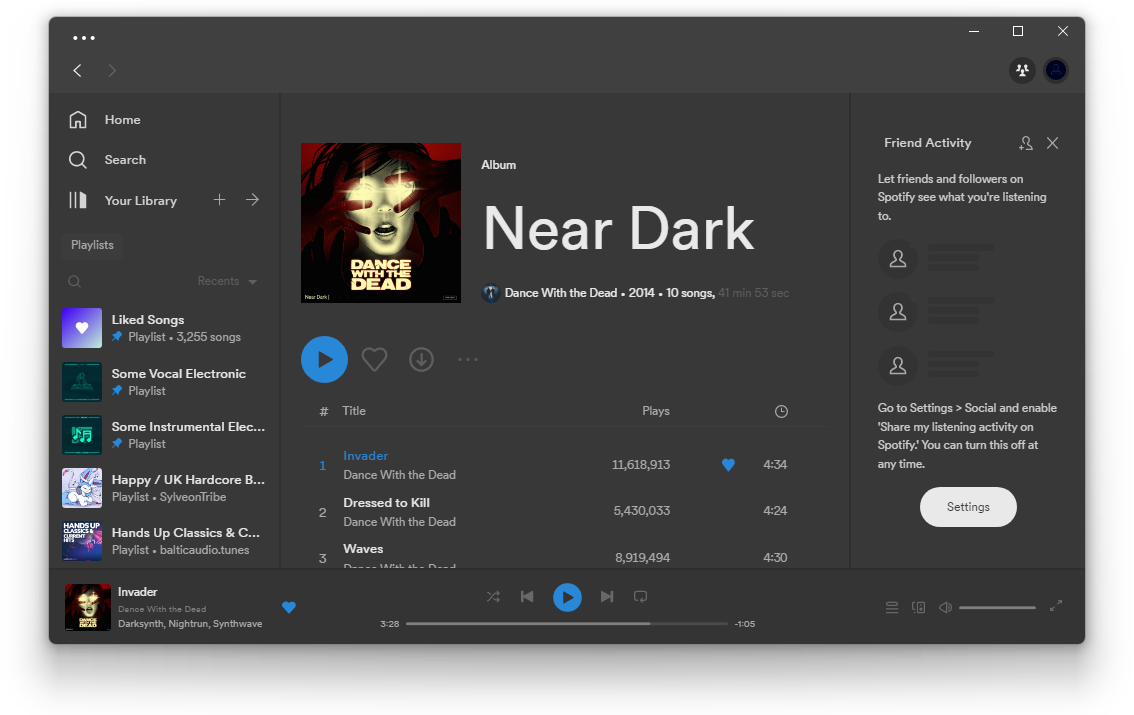Image resolution: width=1134 pixels, height=715 pixels.
Task: Seek on playback progress bar
Action: pos(566,623)
